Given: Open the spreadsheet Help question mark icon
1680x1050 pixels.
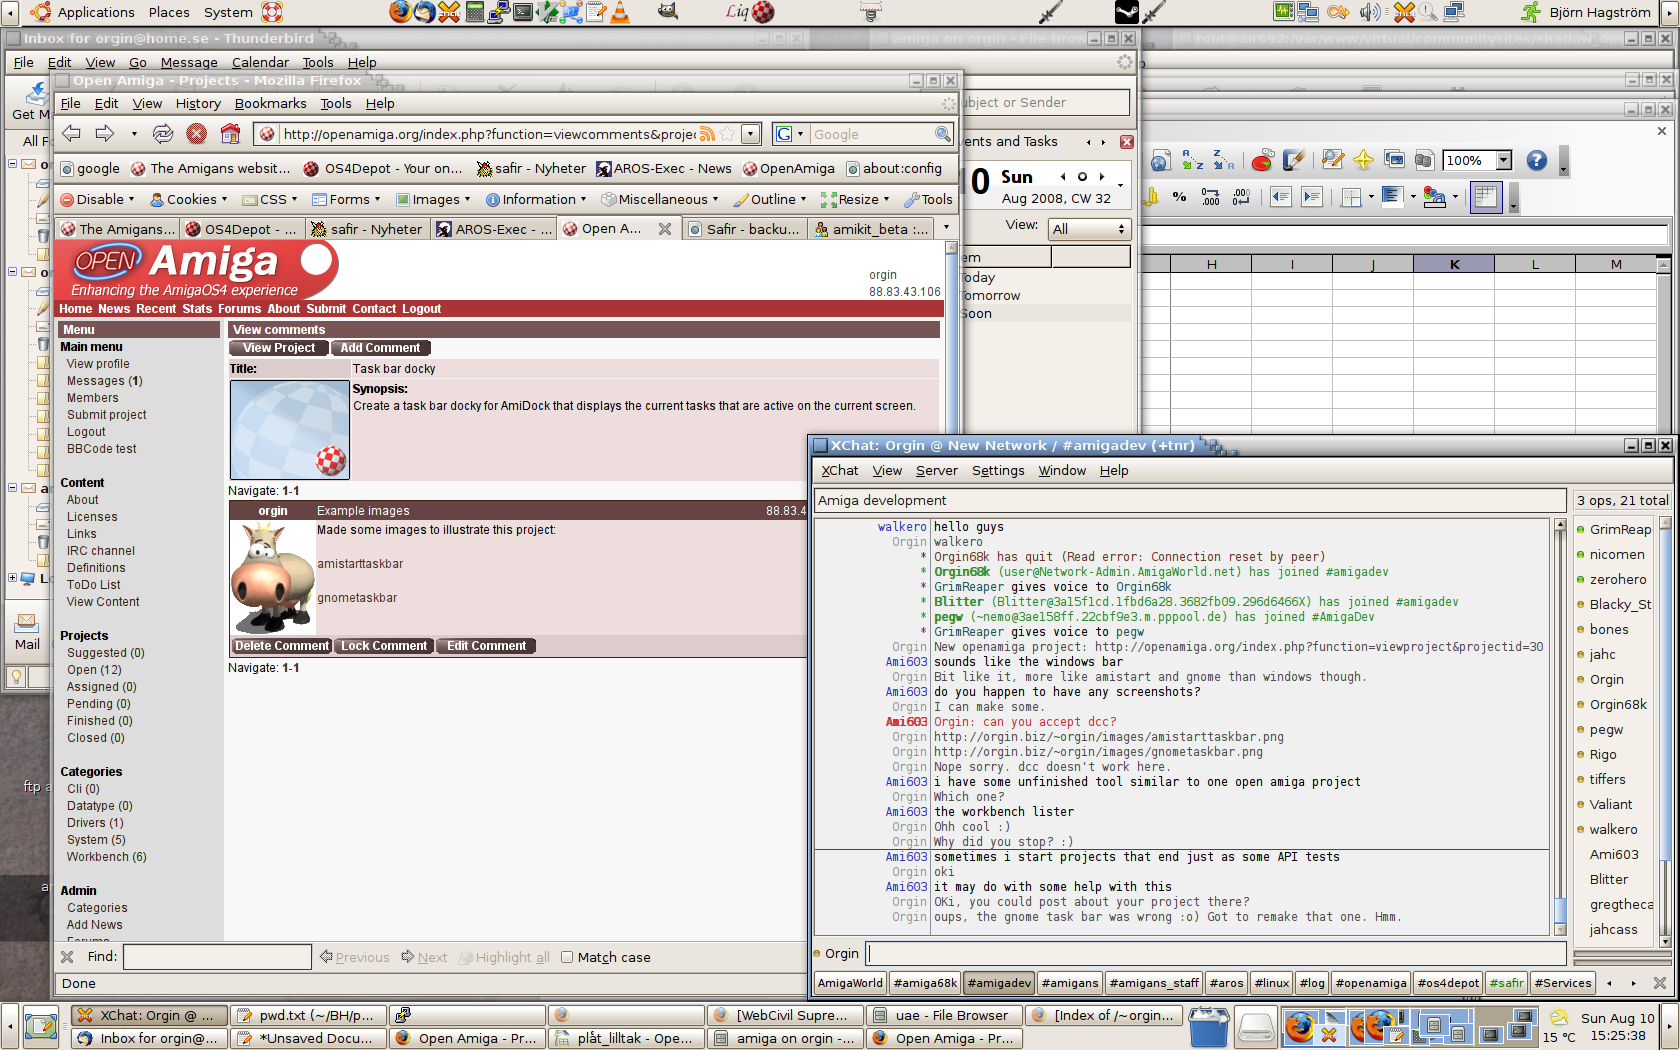Looking at the screenshot, I should click(x=1537, y=160).
